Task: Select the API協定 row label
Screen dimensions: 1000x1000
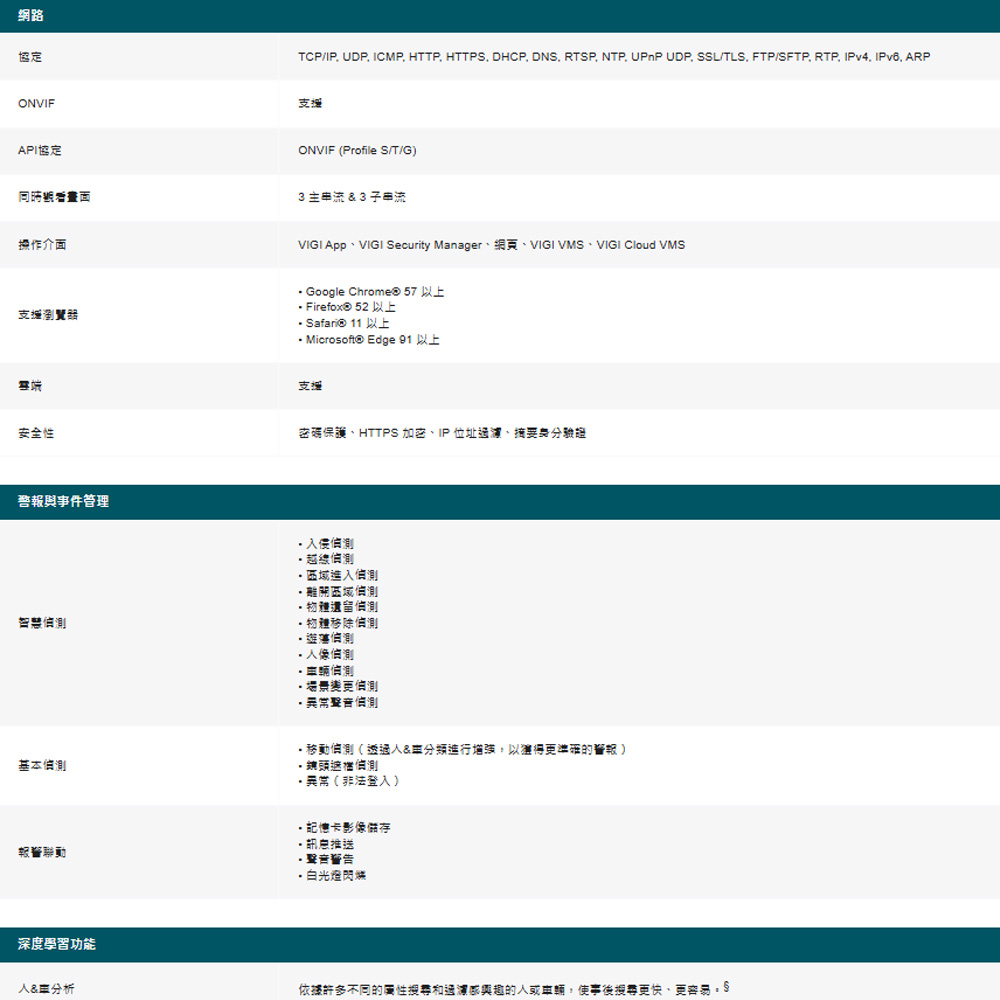Action: (40, 150)
